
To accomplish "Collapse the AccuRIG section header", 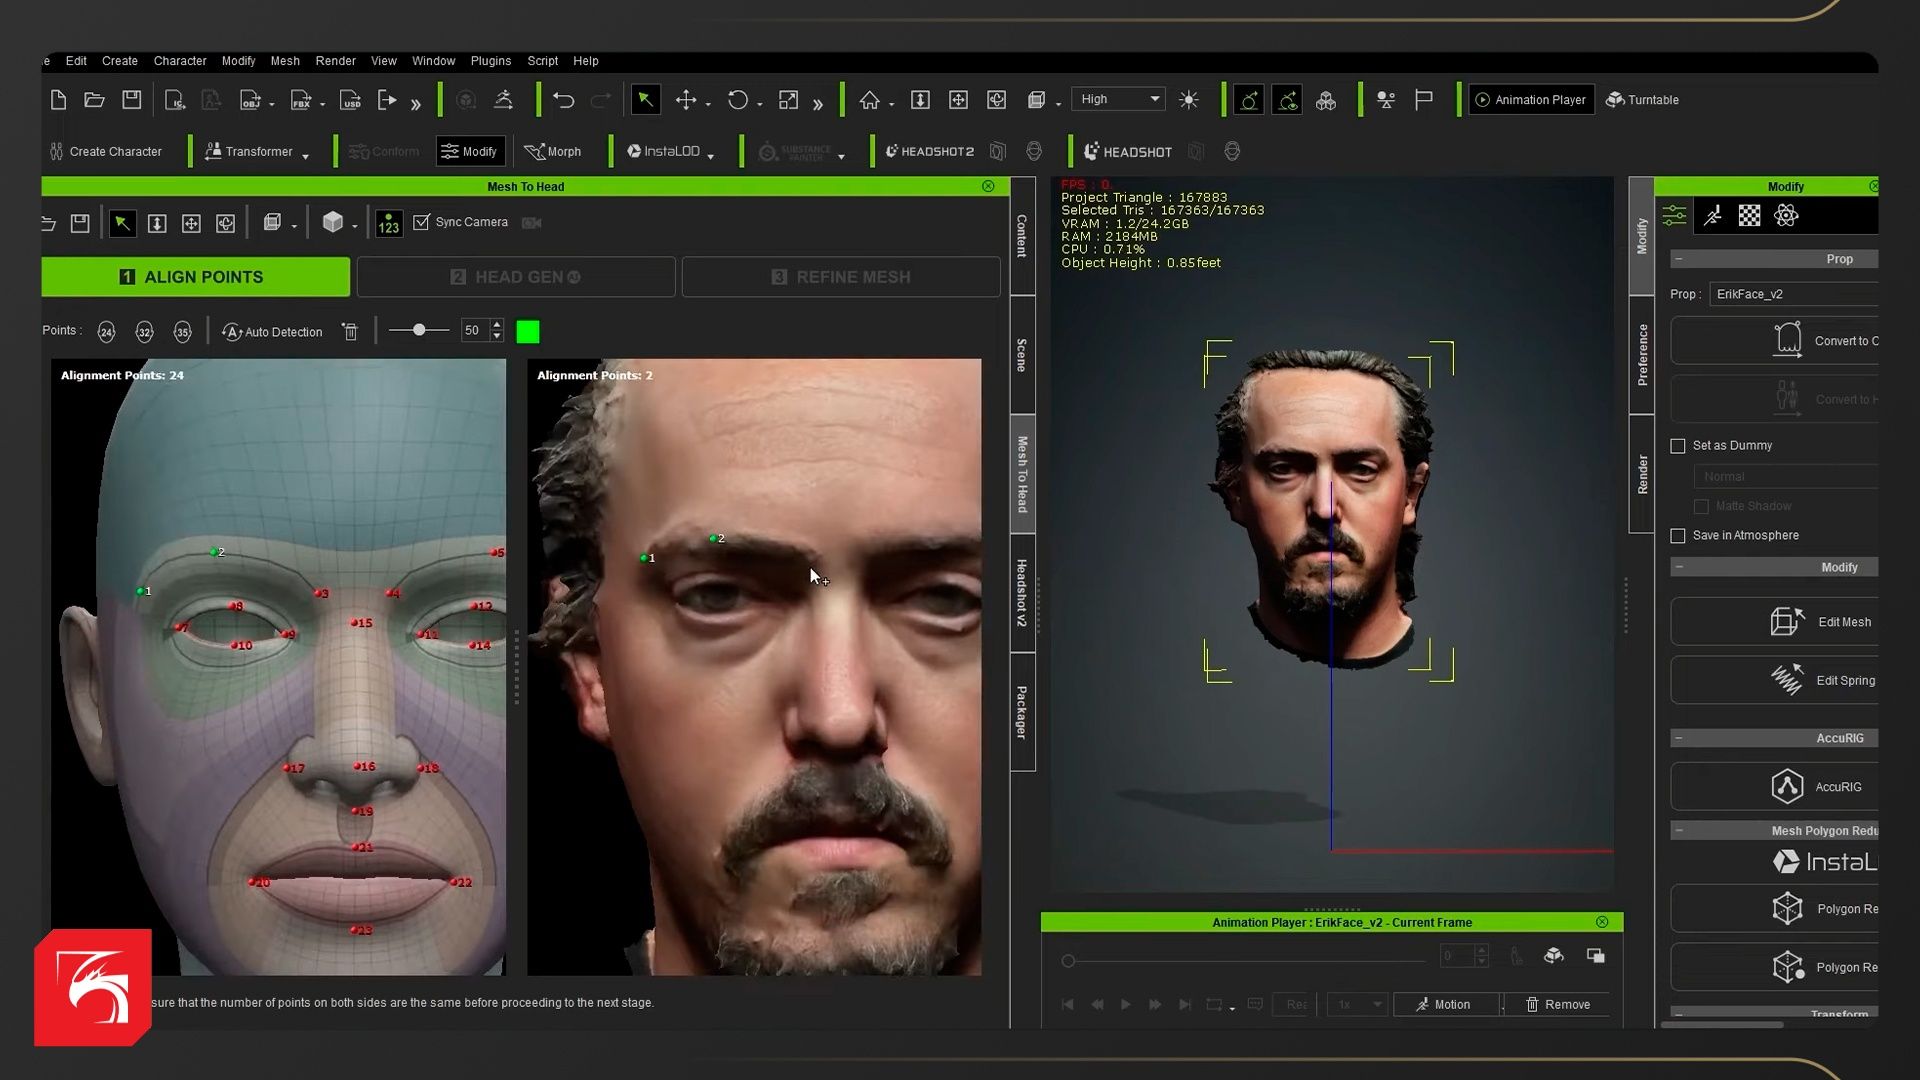I will point(1679,738).
